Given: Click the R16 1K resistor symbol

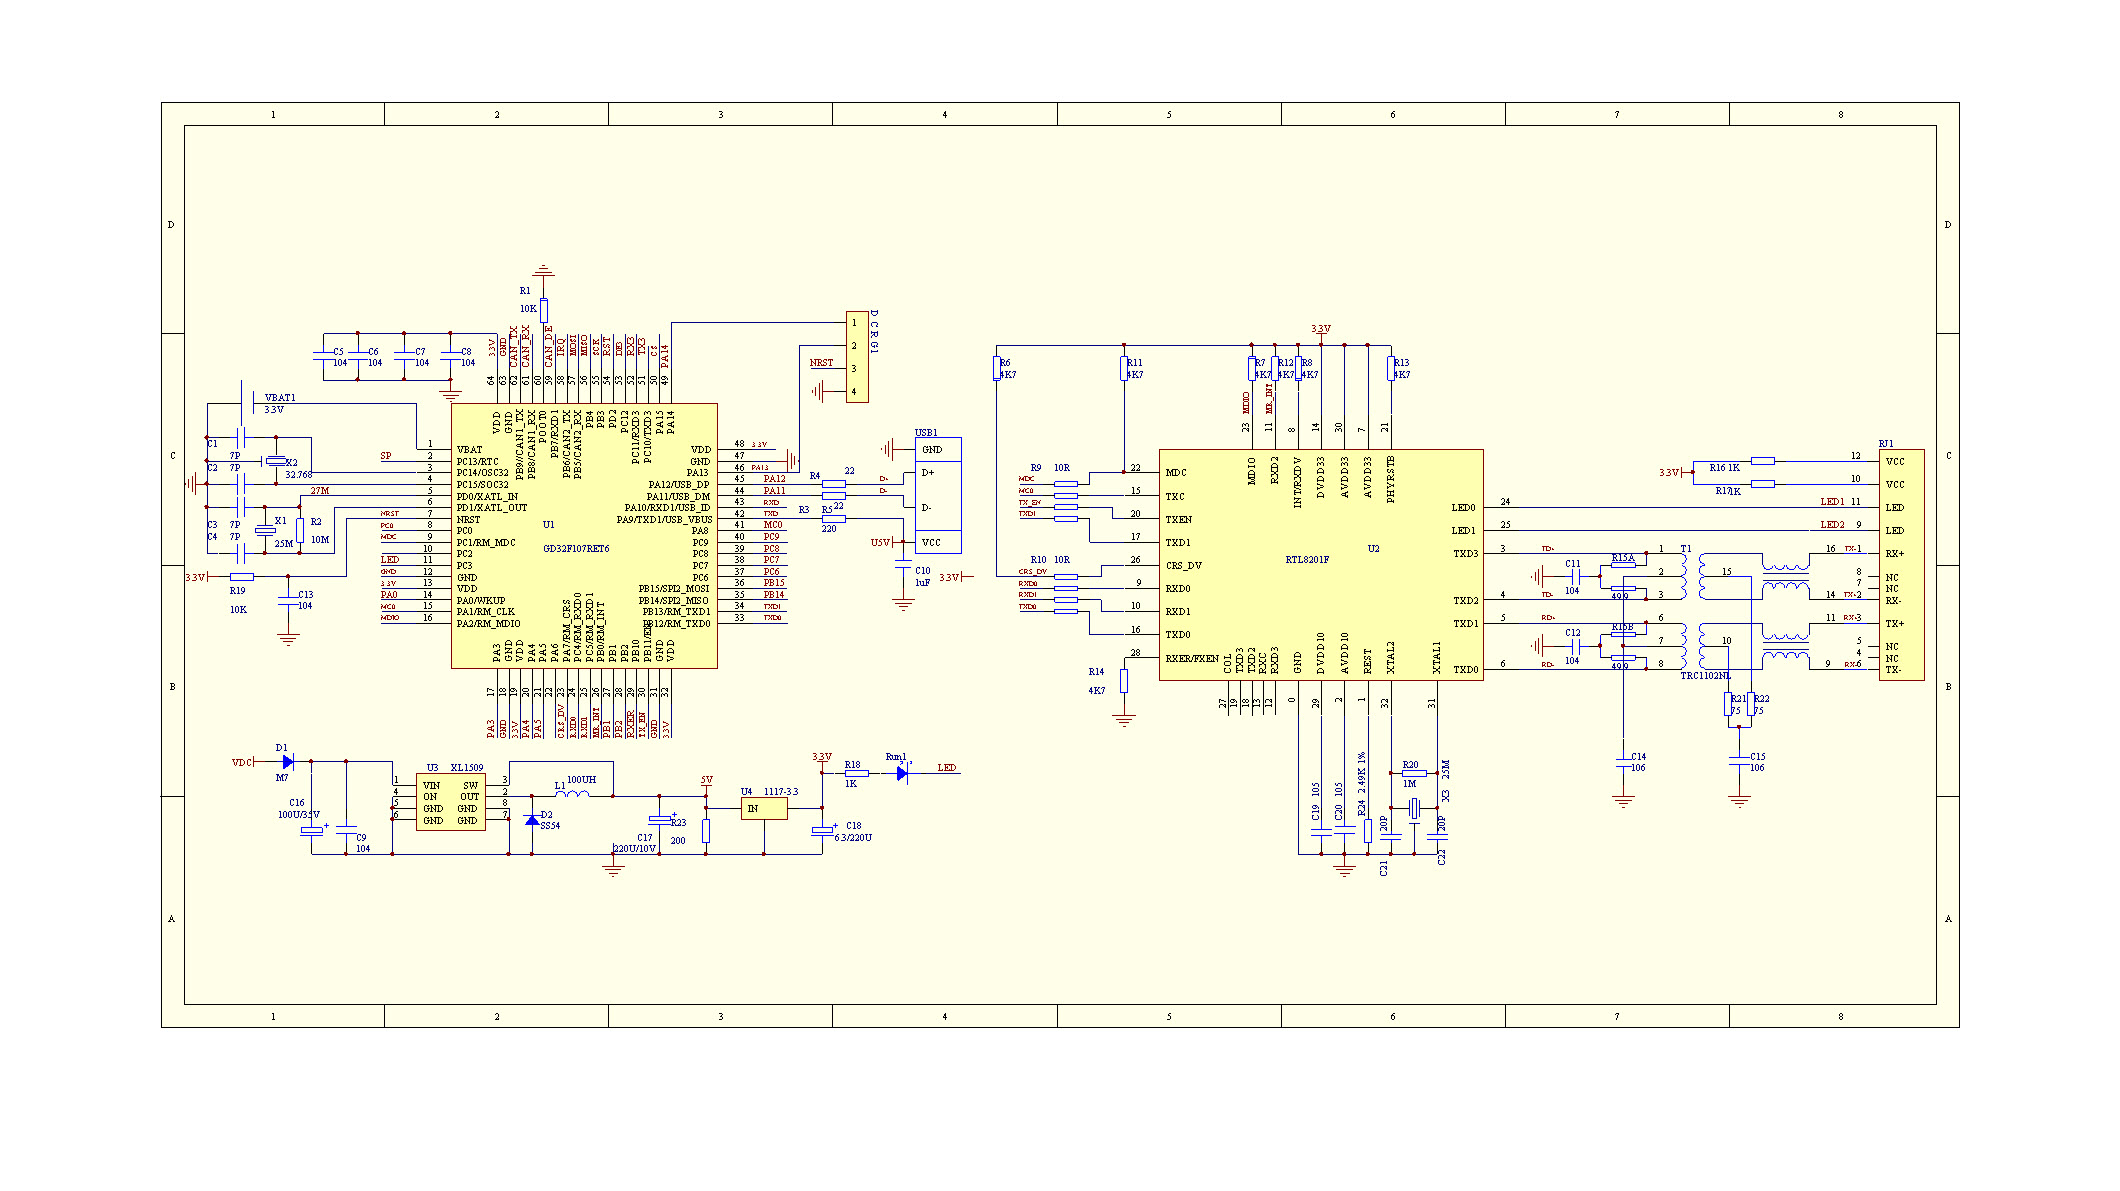Looking at the screenshot, I should pos(1763,461).
